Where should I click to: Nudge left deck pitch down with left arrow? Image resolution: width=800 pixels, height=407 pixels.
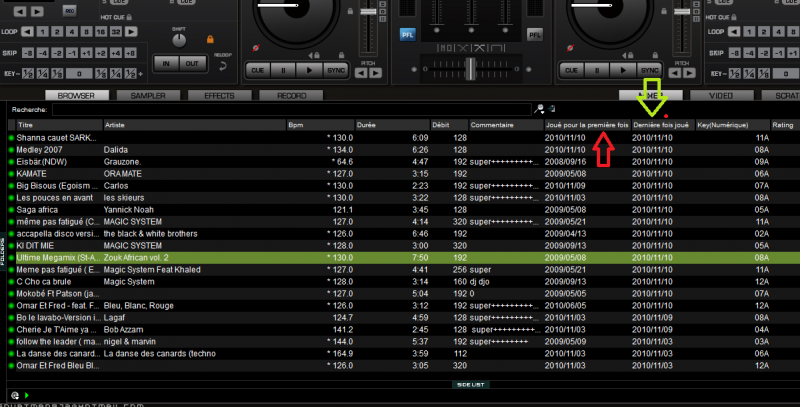tap(361, 73)
